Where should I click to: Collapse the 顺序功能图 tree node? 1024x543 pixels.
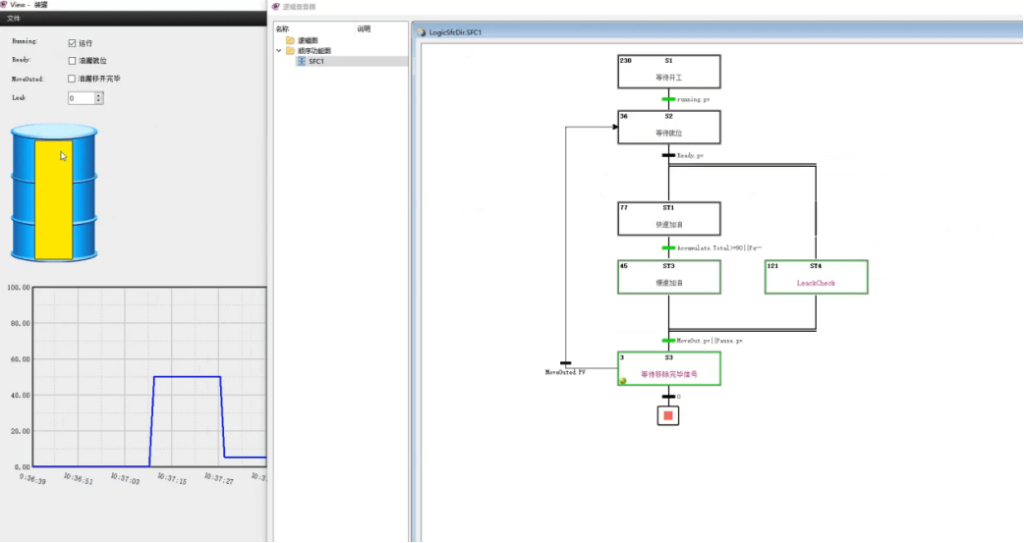click(x=278, y=50)
